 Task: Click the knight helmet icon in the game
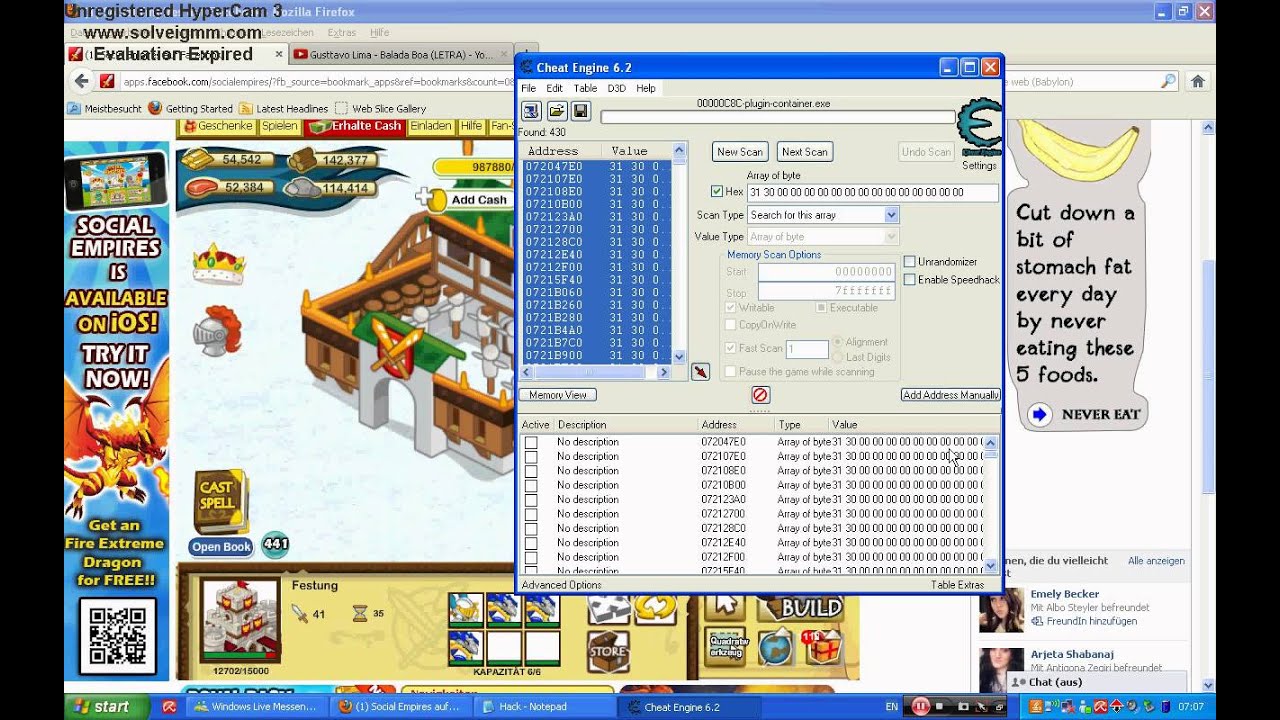(218, 330)
